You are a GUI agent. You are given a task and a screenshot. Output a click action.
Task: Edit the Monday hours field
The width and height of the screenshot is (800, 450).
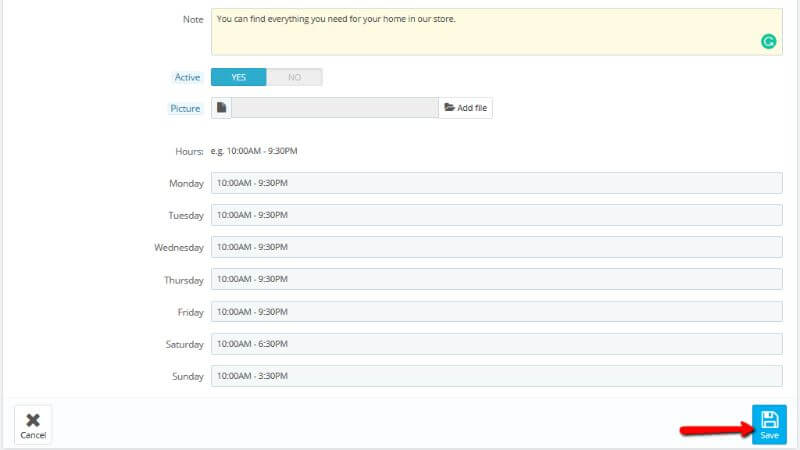click(496, 183)
